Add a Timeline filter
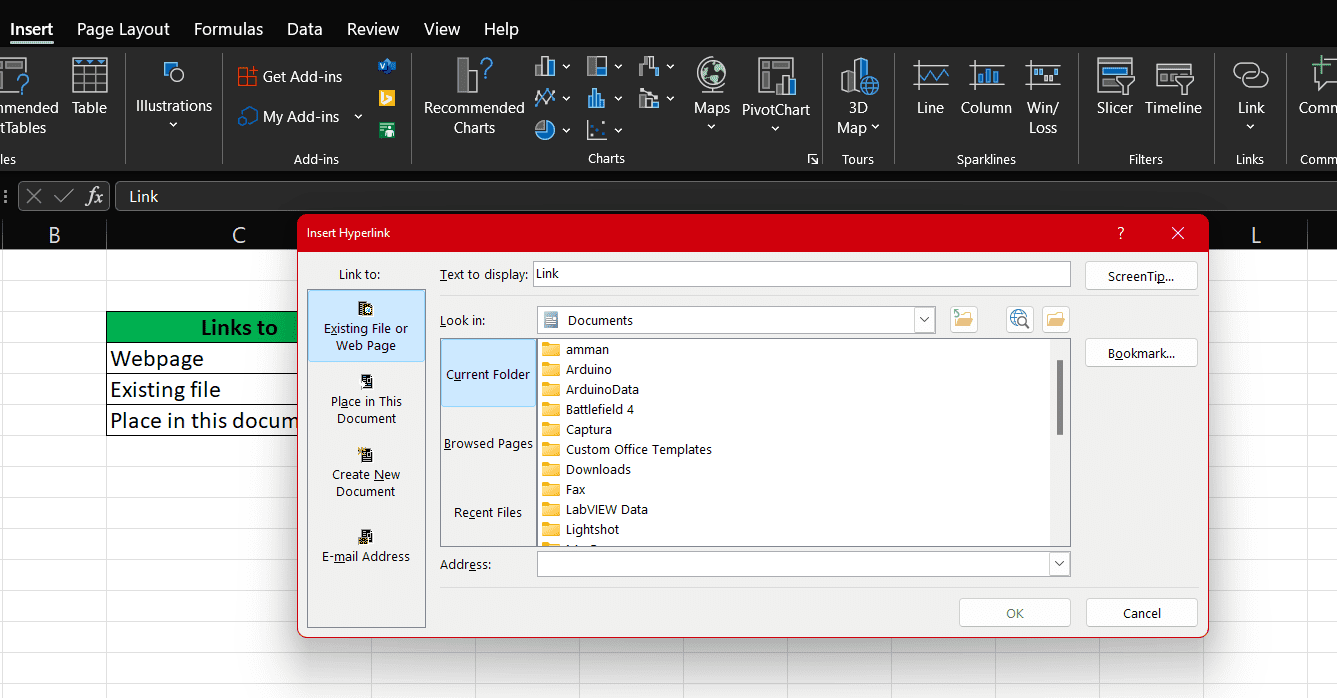1337x698 pixels. tap(1174, 87)
